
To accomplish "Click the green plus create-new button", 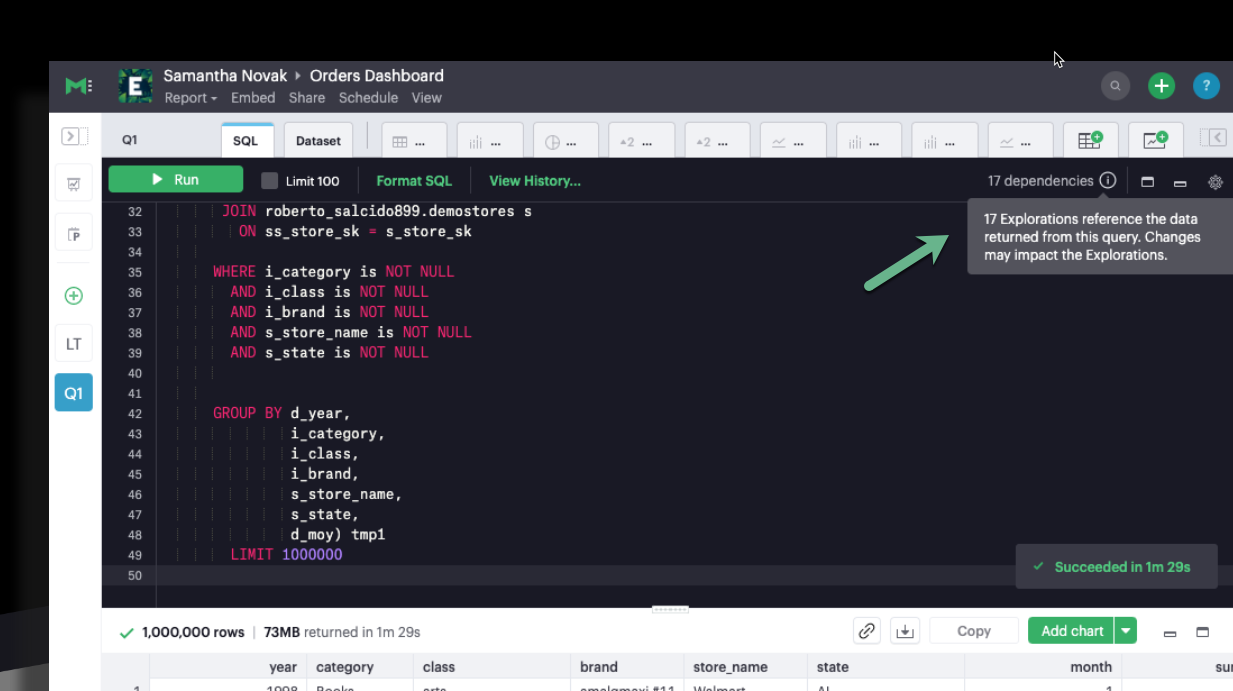I will [1161, 86].
